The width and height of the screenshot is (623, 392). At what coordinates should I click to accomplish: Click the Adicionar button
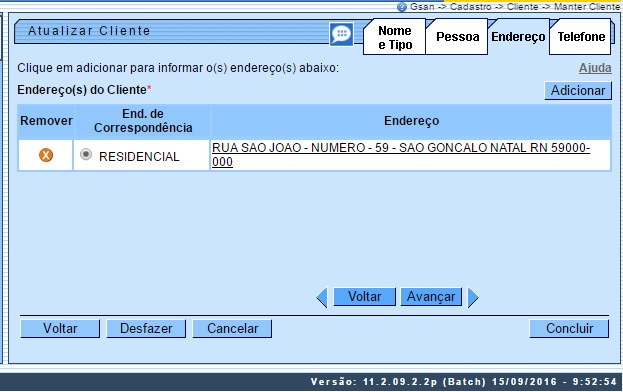[x=578, y=91]
